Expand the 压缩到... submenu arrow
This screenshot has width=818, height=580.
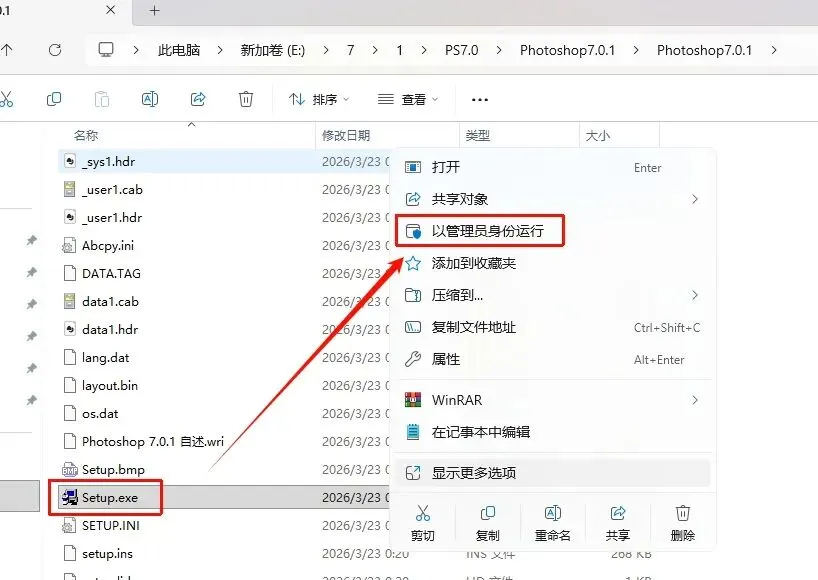pyautogui.click(x=694, y=295)
